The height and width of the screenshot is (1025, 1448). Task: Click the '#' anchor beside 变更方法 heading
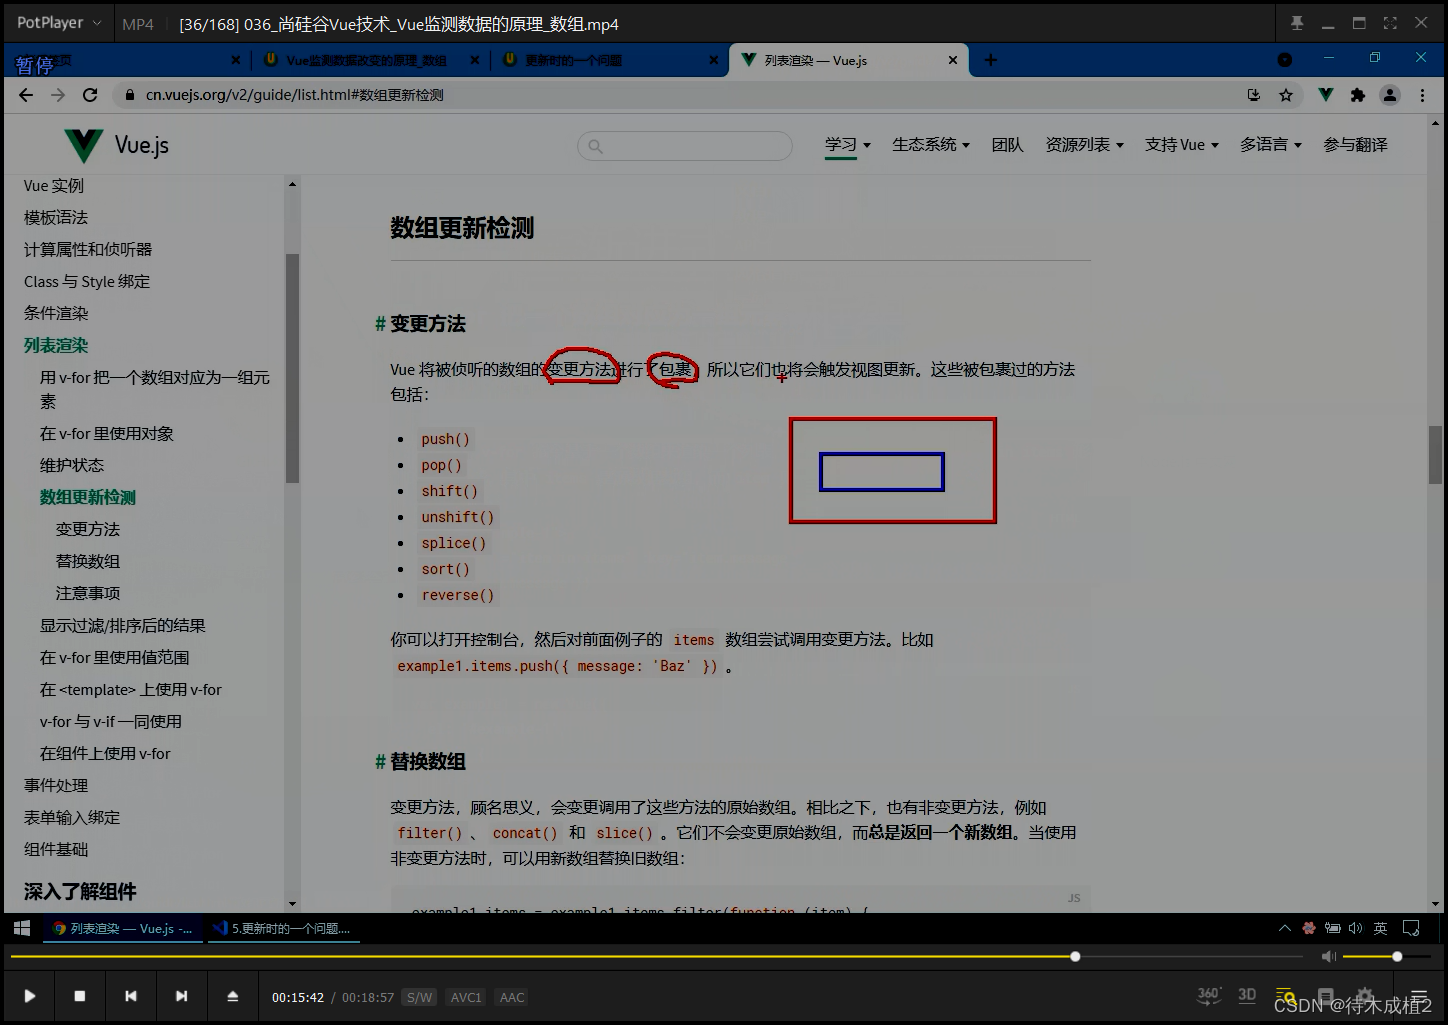point(380,324)
